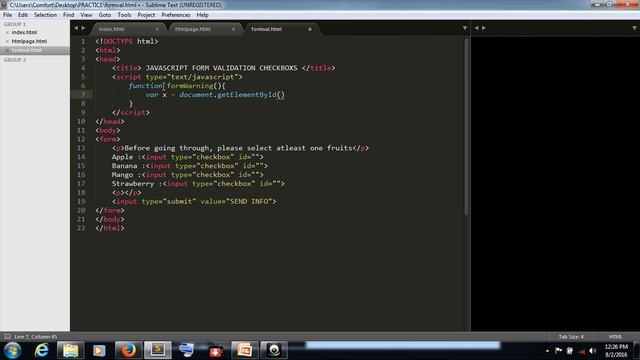Click the editor vertical scrollbar

pyautogui.click(x=466, y=127)
